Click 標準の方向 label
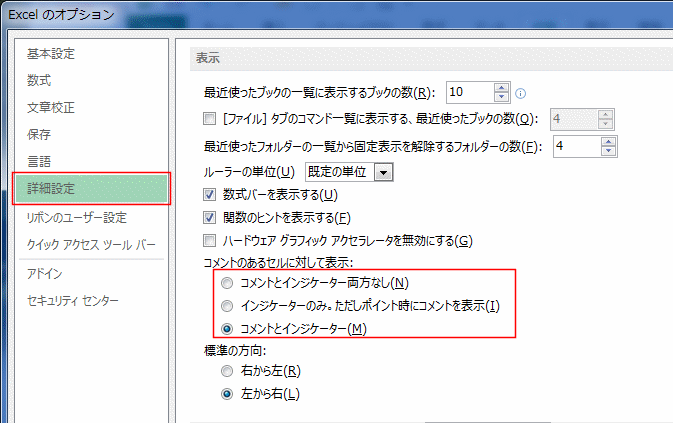 pos(235,350)
